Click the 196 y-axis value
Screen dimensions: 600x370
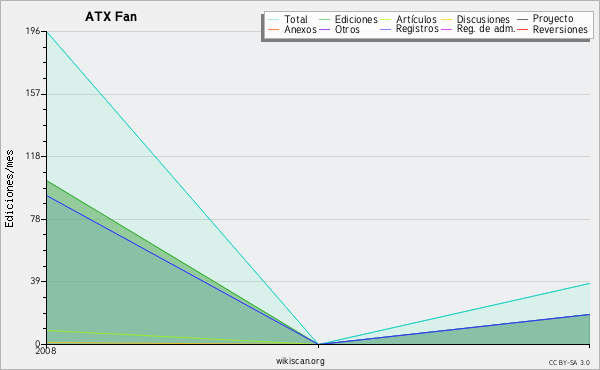point(33,31)
